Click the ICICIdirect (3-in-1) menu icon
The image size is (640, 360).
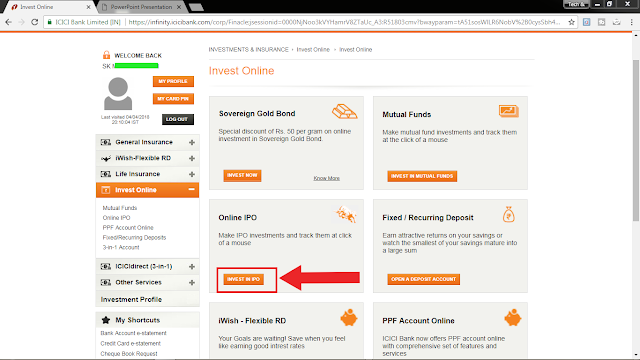click(x=106, y=267)
